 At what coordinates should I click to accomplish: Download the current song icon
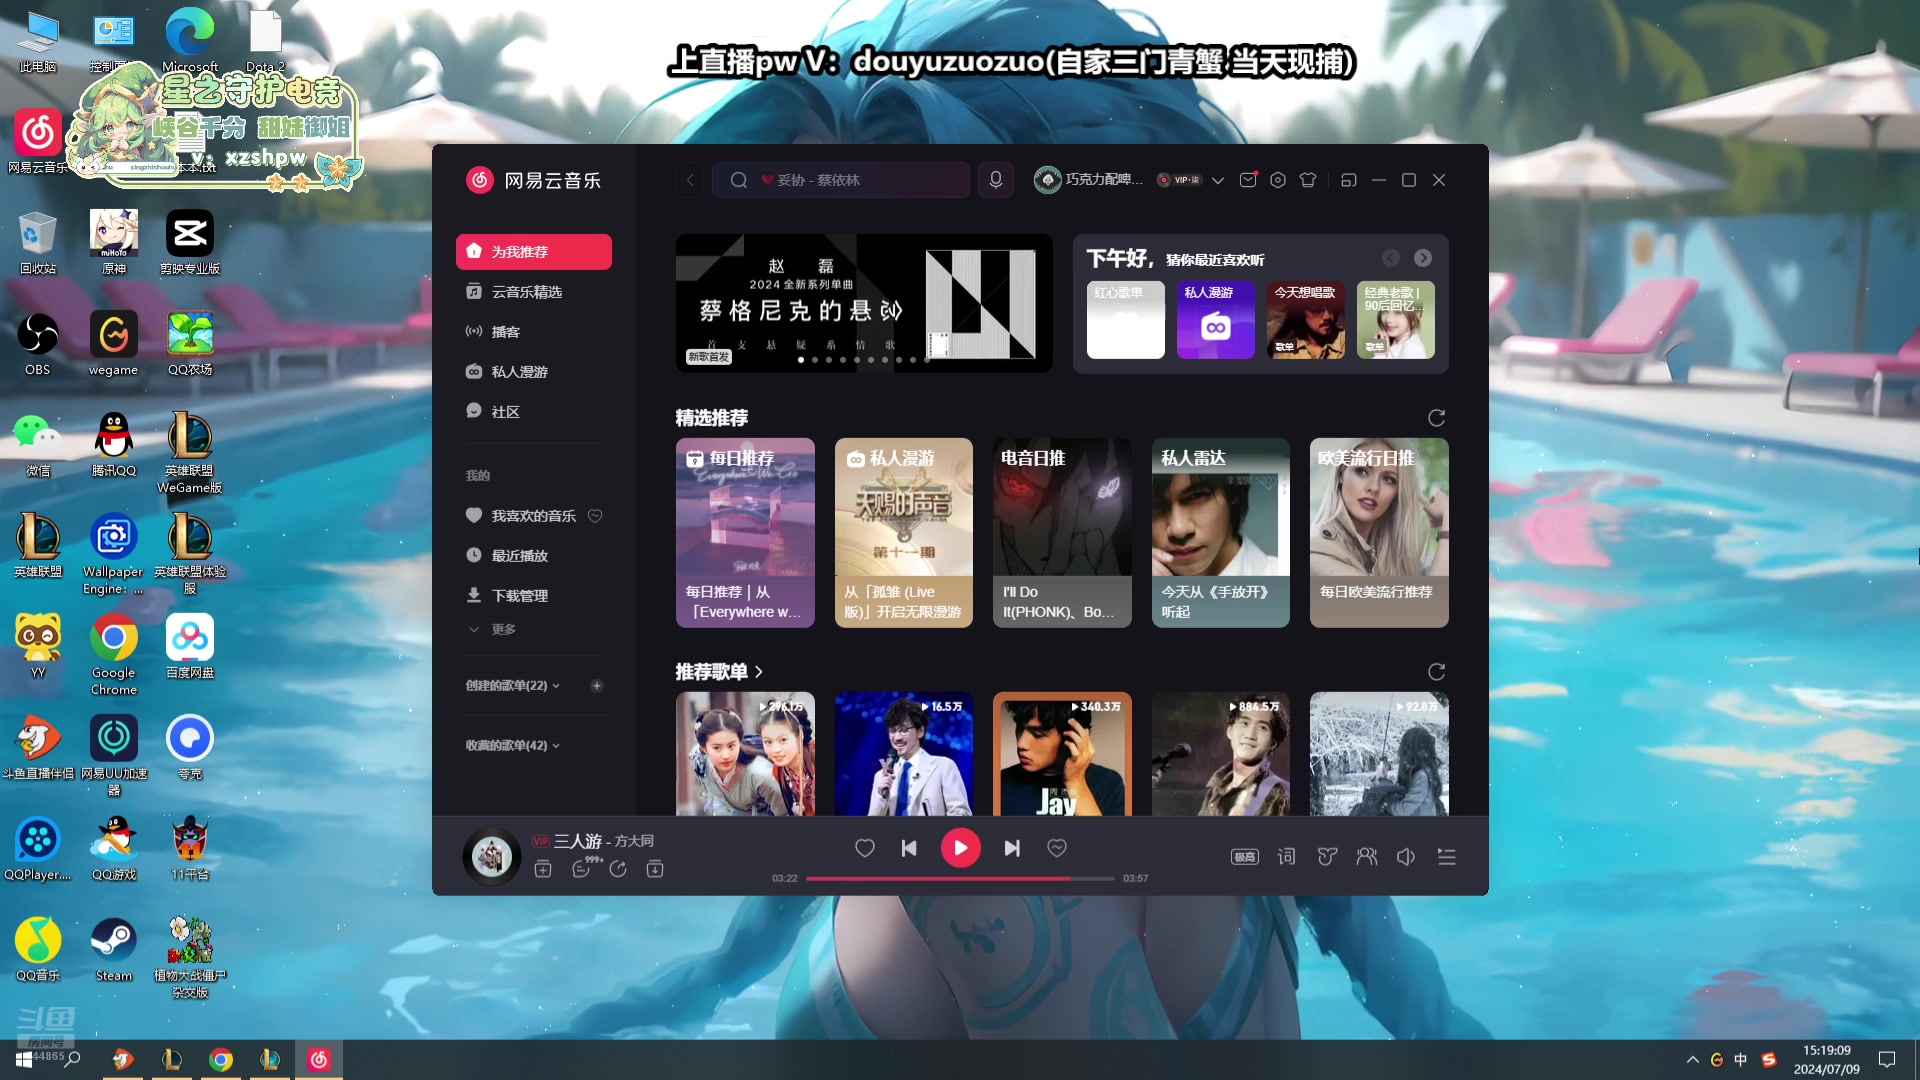(x=655, y=869)
